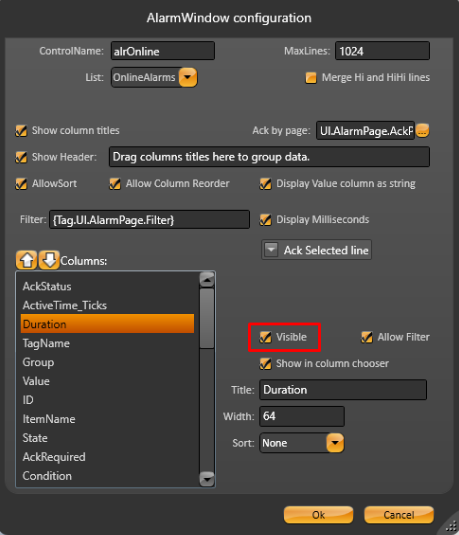Image resolution: width=459 pixels, height=535 pixels.
Task: Click the columns list scroll-down arrow
Action: [x=207, y=479]
